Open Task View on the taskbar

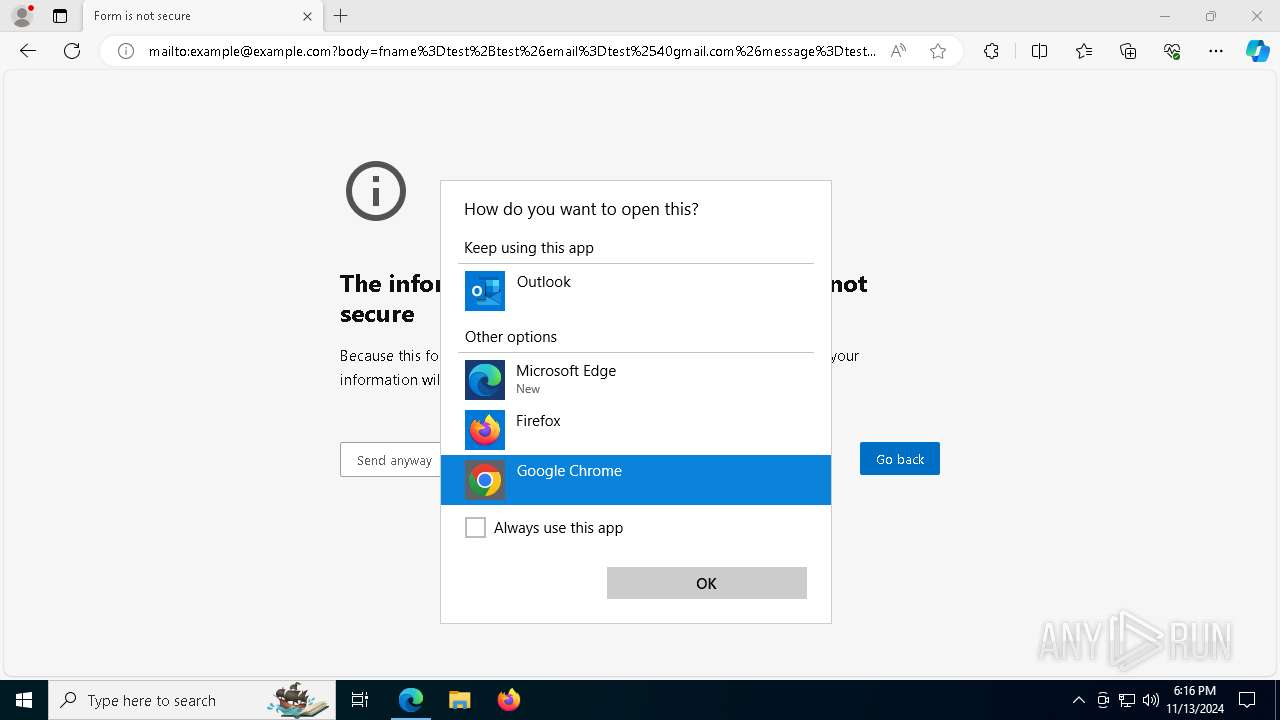[x=360, y=700]
